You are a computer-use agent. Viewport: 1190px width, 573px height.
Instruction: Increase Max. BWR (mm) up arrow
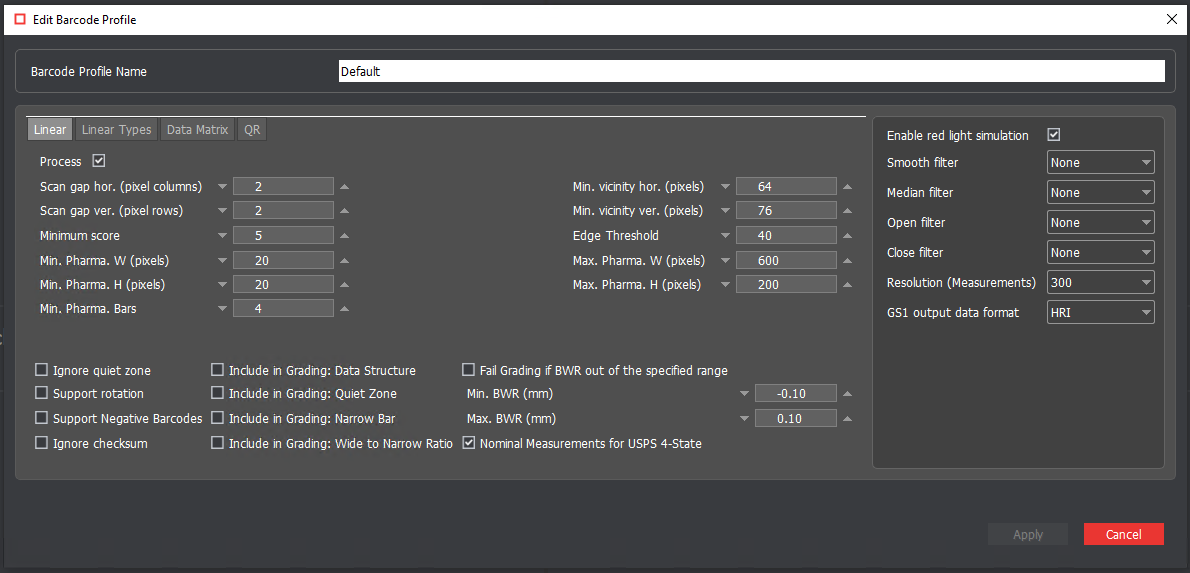847,419
